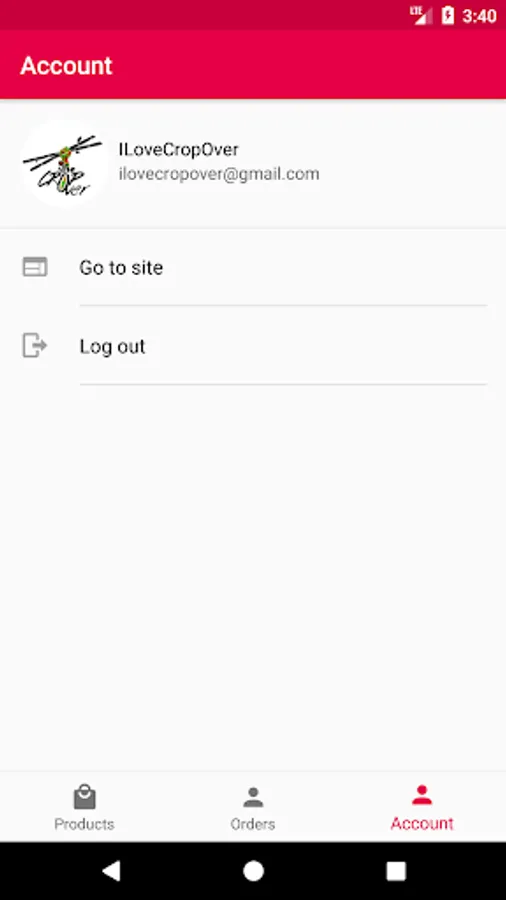Viewport: 506px width, 900px height.
Task: Open the Go to site option
Action: click(x=253, y=267)
